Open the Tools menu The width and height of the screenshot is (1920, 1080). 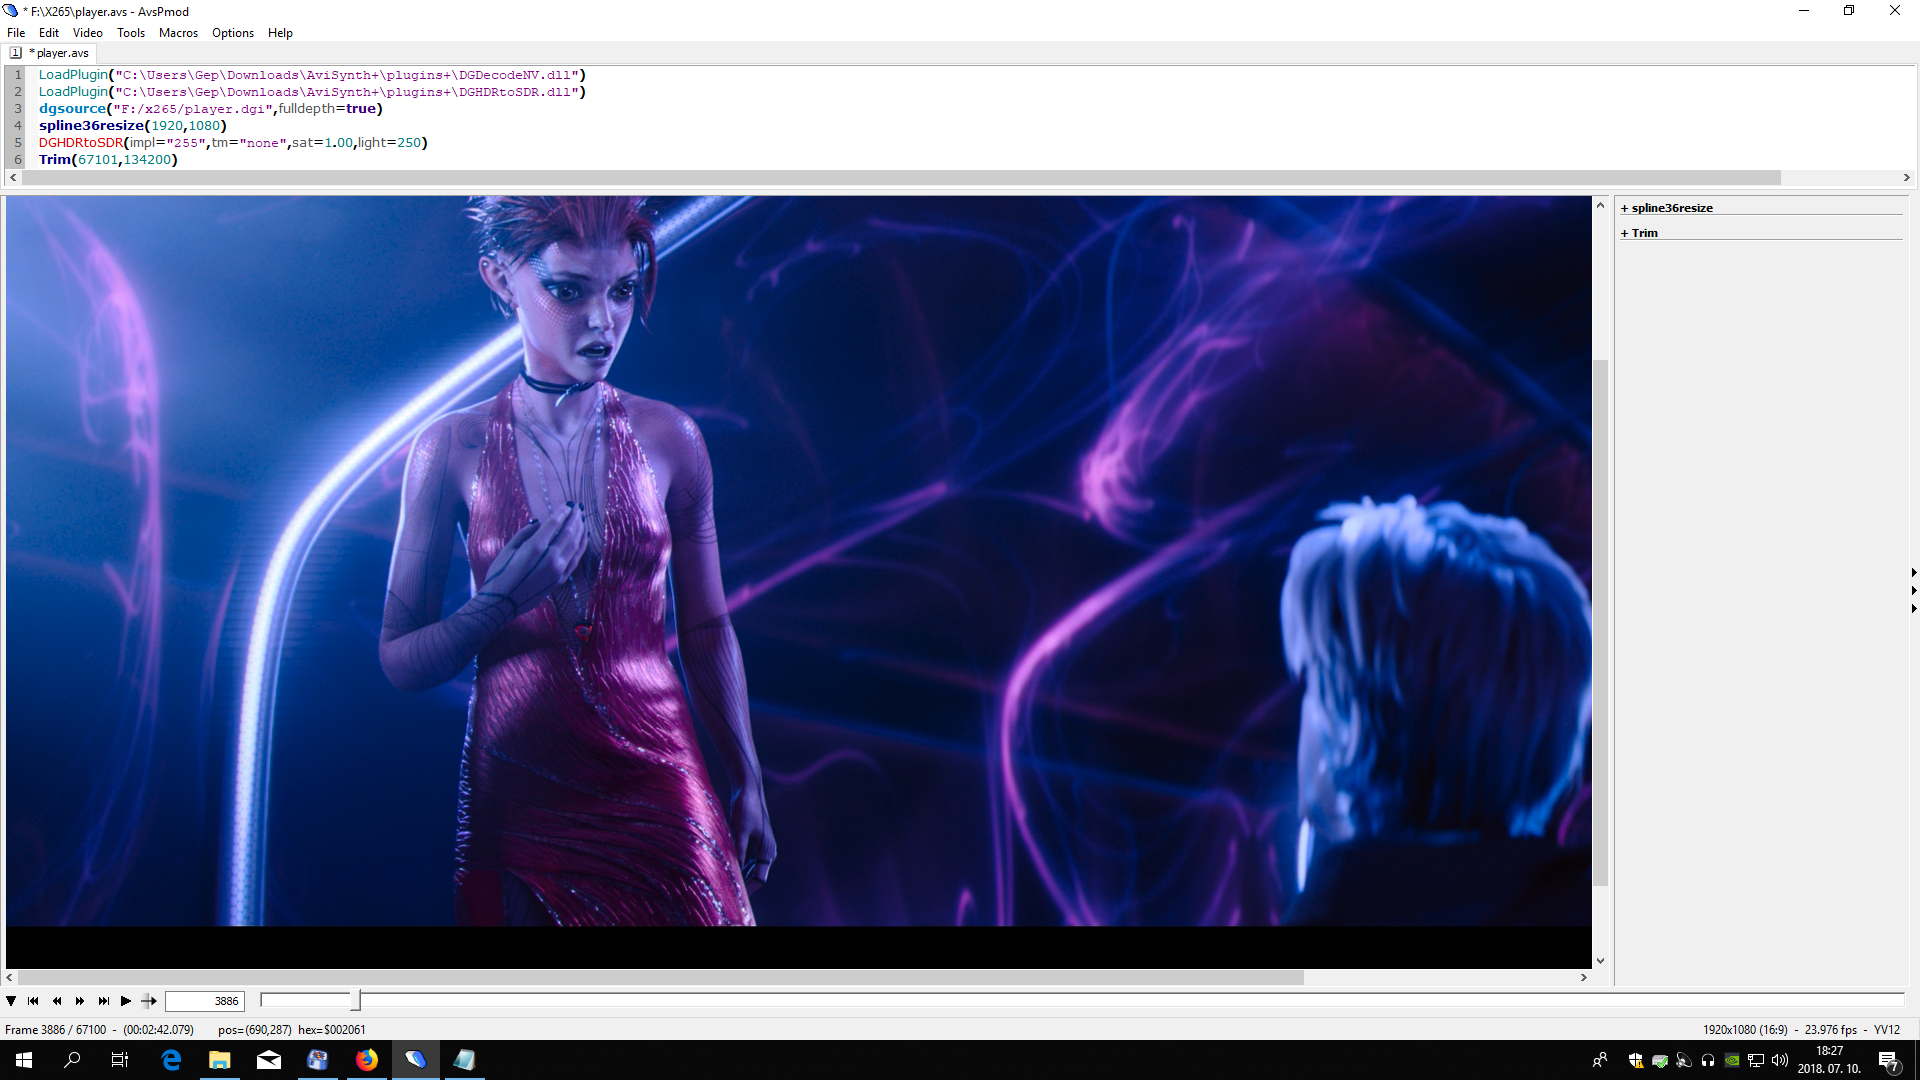coord(131,33)
